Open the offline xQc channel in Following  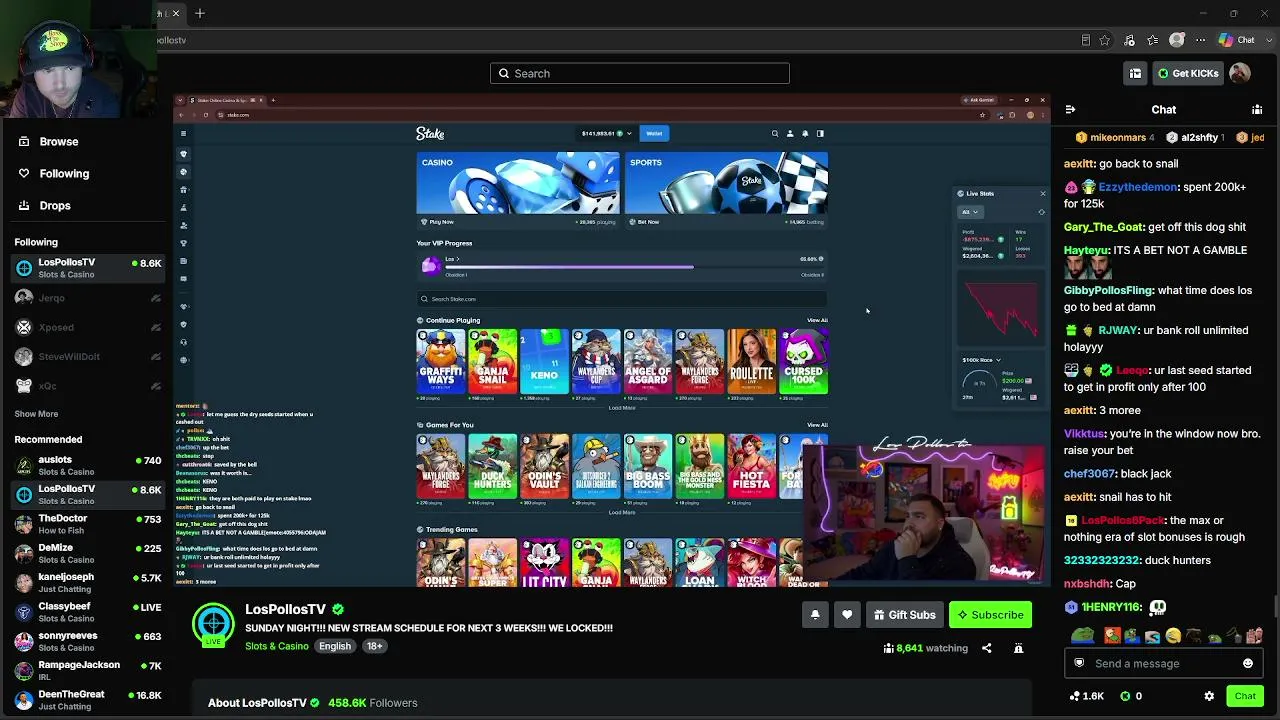88,386
